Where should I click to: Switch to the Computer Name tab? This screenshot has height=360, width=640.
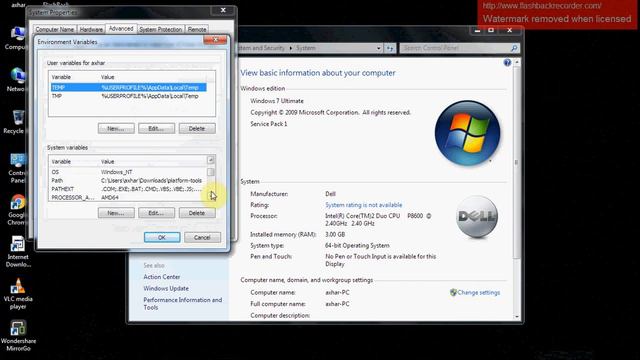tap(55, 29)
